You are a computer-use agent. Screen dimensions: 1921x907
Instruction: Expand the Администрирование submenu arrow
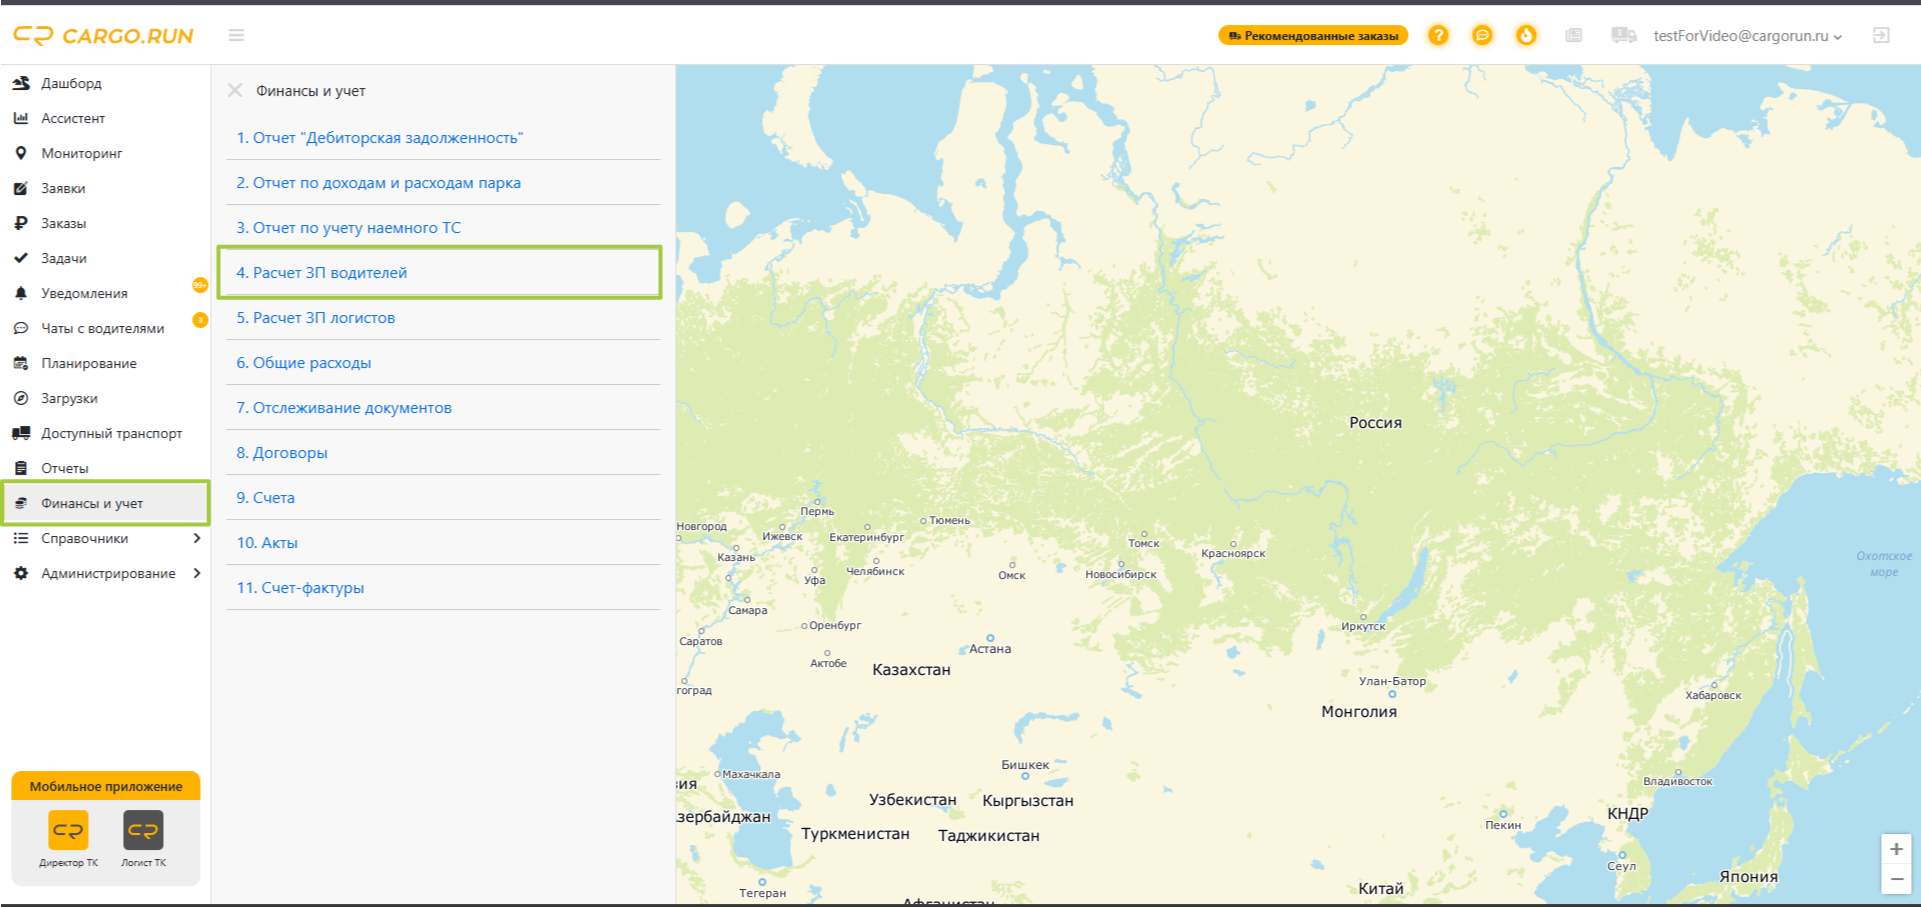196,573
